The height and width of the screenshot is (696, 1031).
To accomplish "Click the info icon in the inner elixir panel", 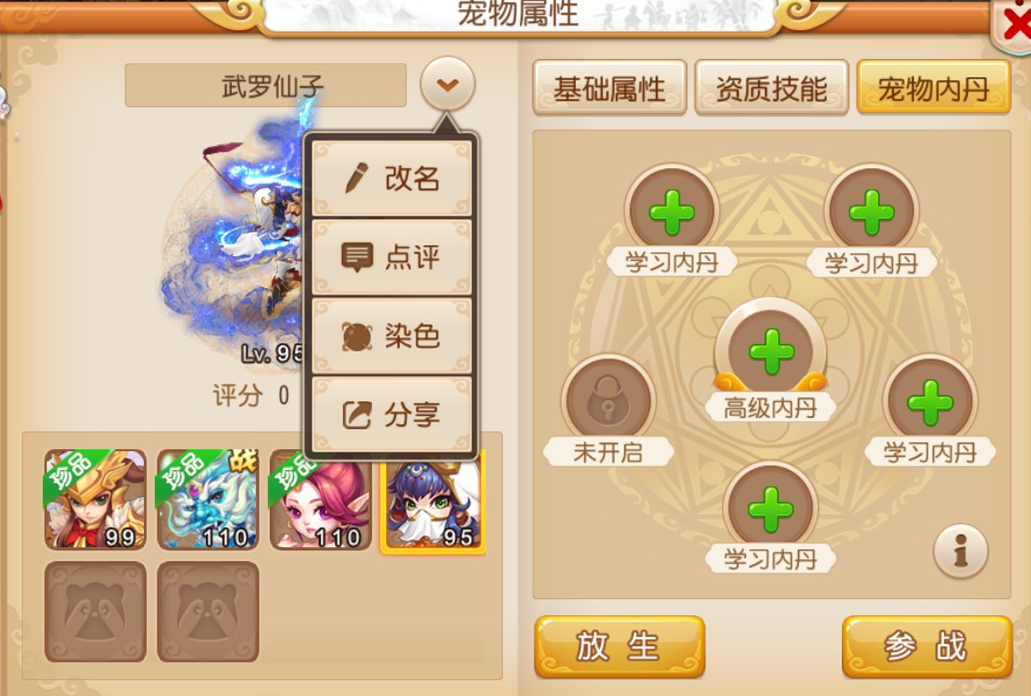I will point(960,551).
